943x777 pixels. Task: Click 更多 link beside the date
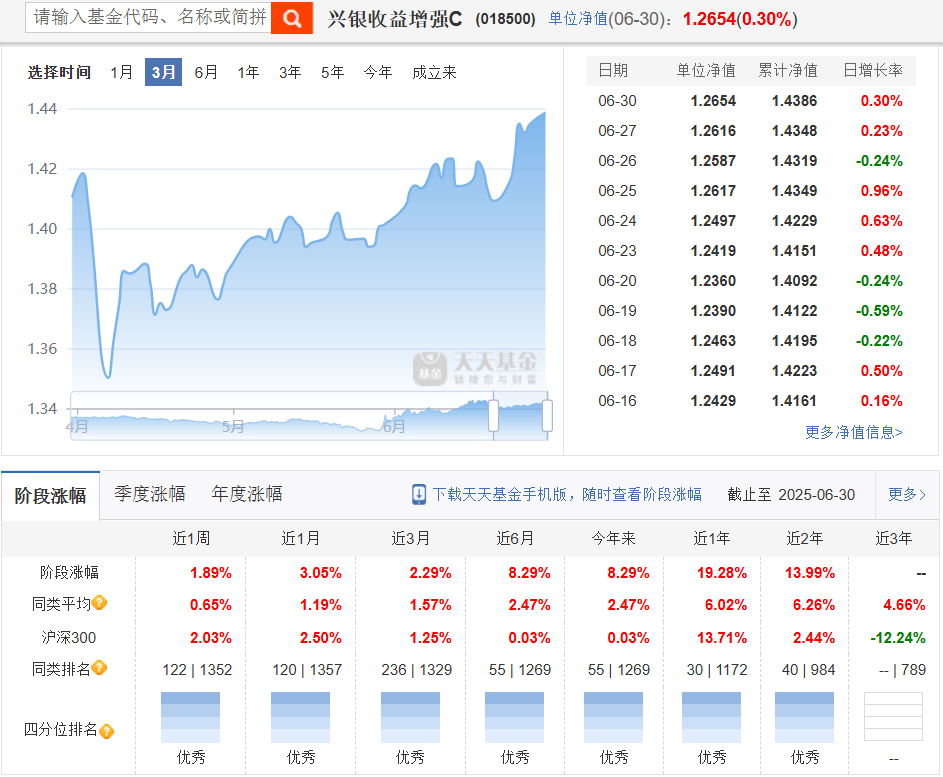point(907,494)
